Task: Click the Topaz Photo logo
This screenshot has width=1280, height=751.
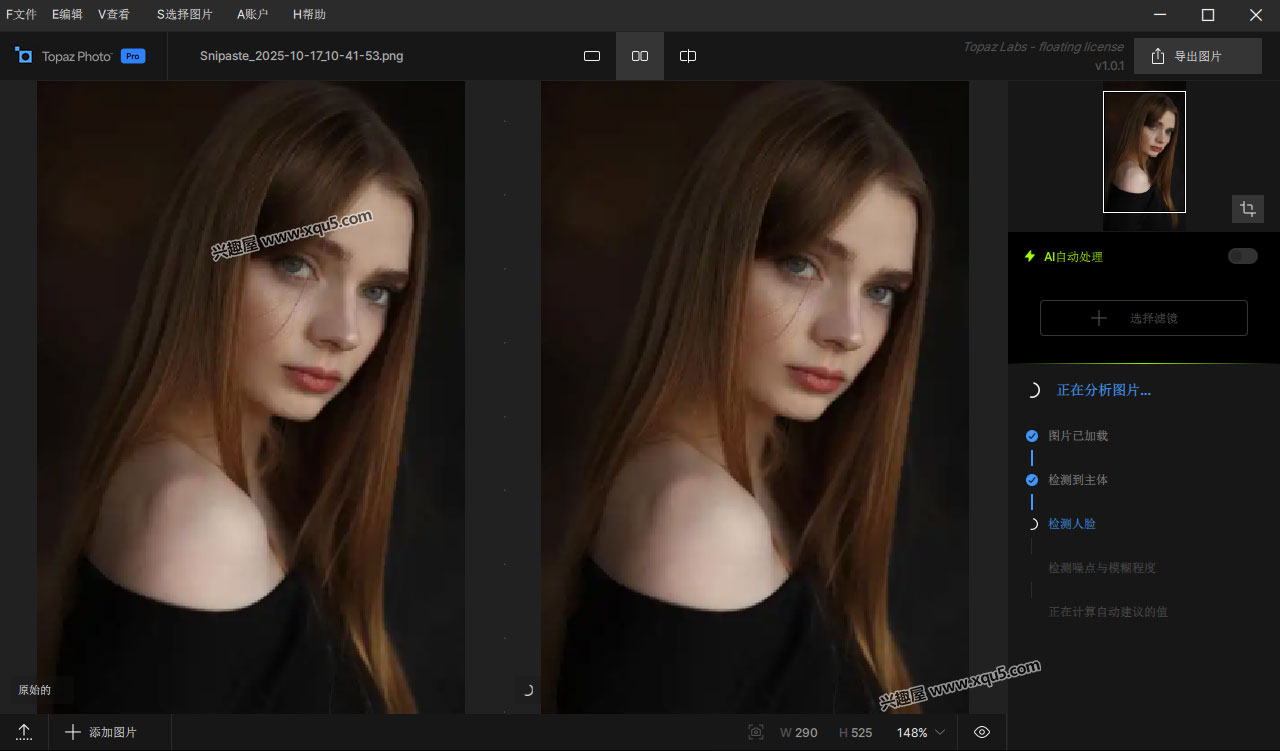Action: pos(24,56)
